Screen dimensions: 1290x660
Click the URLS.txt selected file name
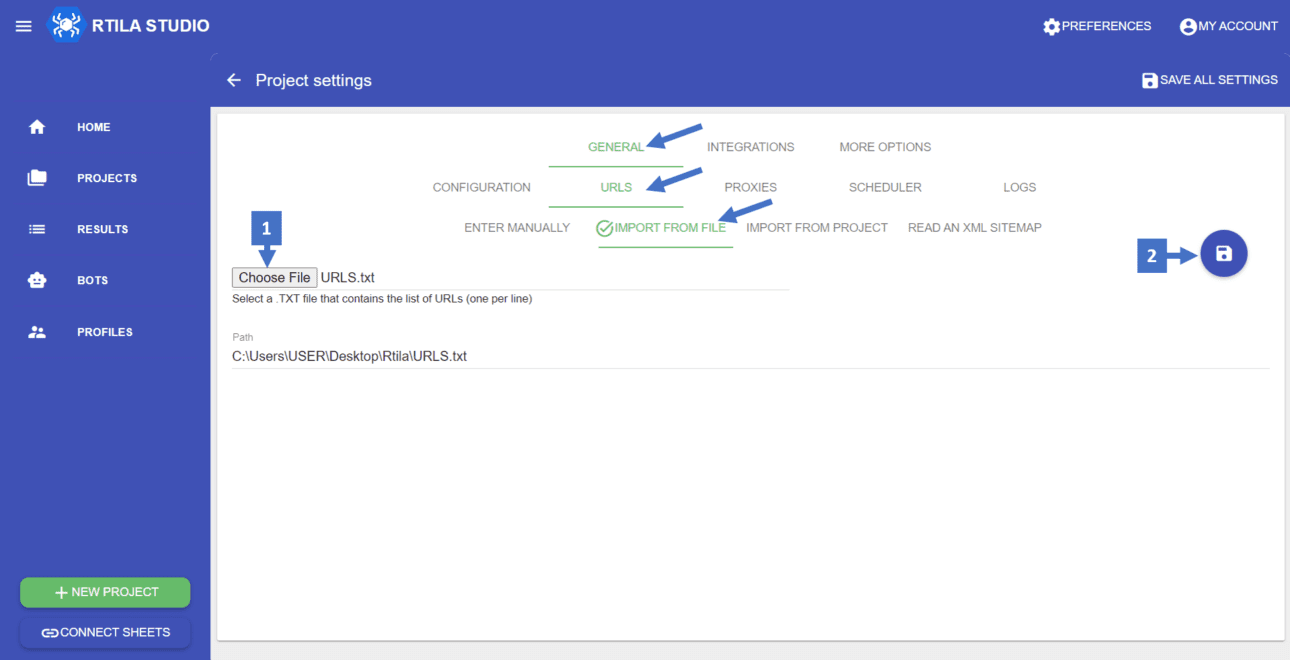point(347,278)
